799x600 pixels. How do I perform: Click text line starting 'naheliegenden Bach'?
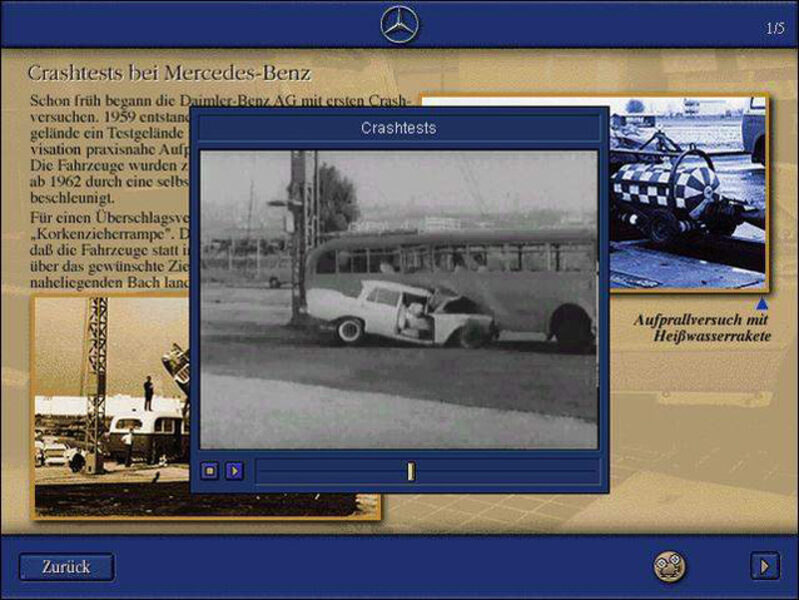click(x=110, y=282)
